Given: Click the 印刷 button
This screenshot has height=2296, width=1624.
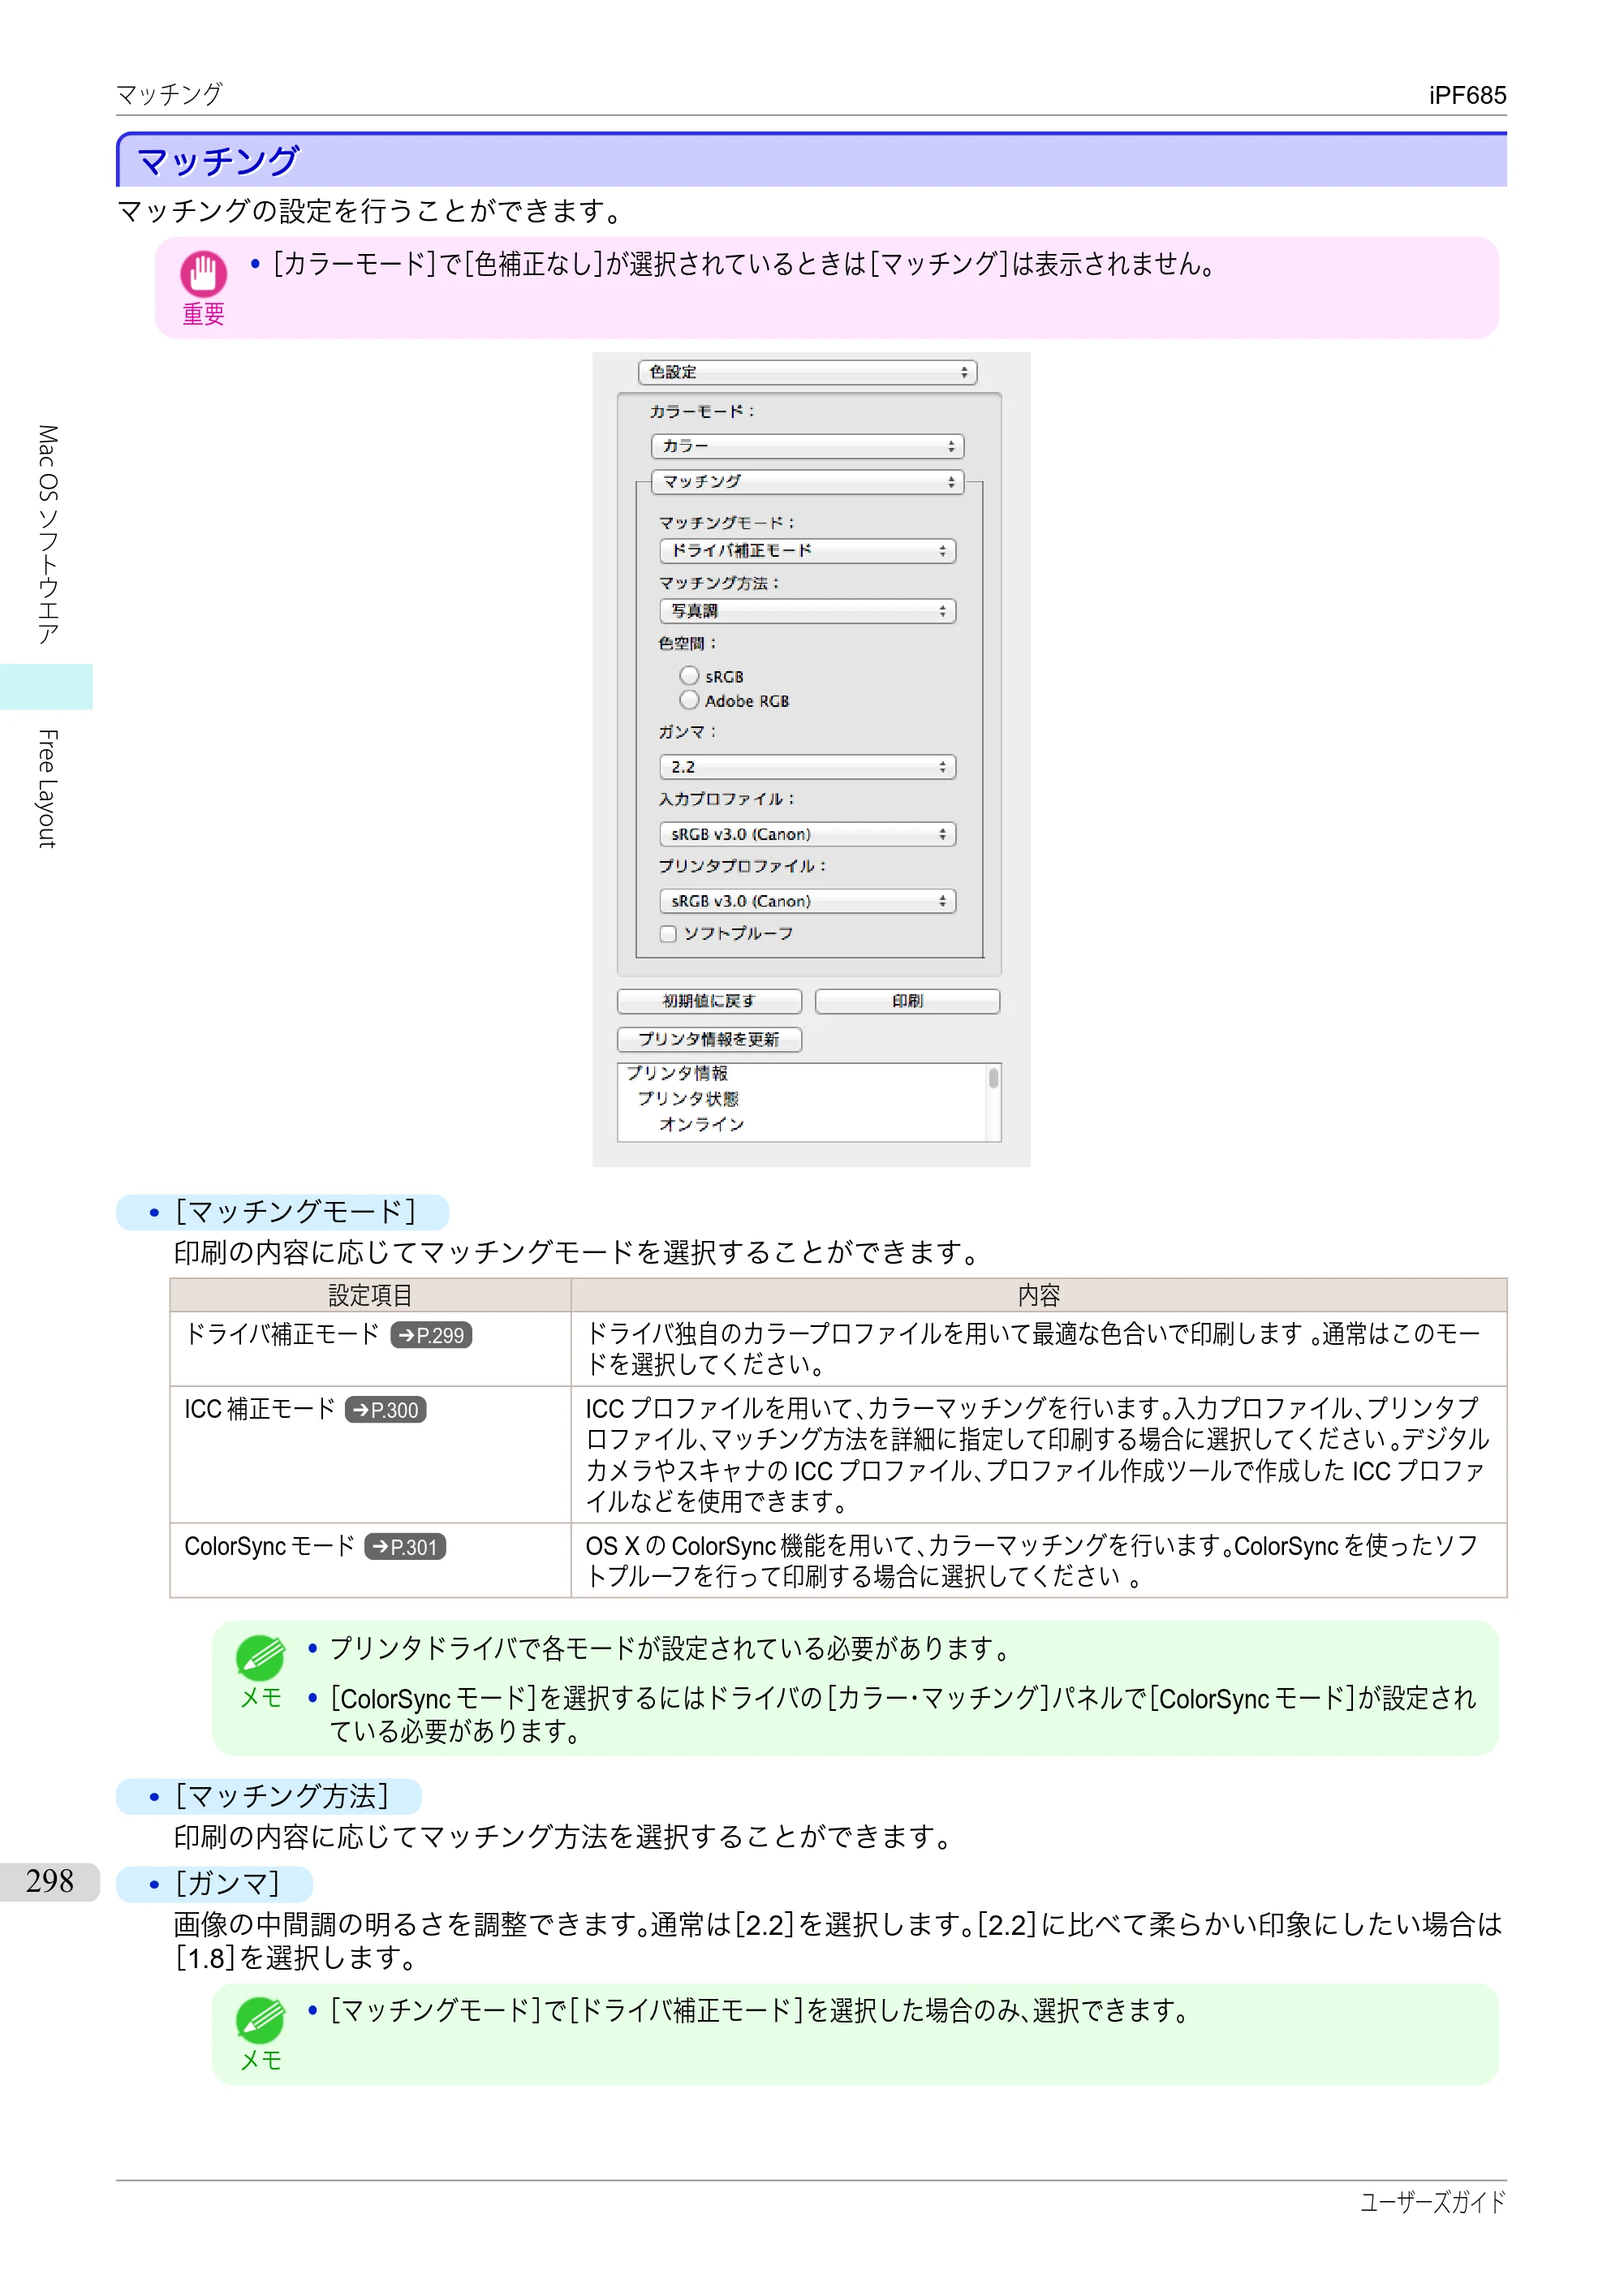Looking at the screenshot, I should pos(907,1001).
